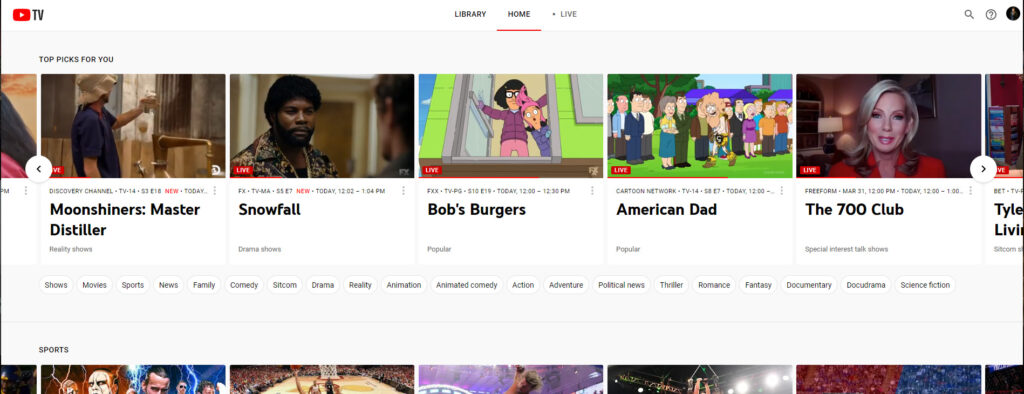Filter by Romance chip
1024x394 pixels.
click(714, 285)
